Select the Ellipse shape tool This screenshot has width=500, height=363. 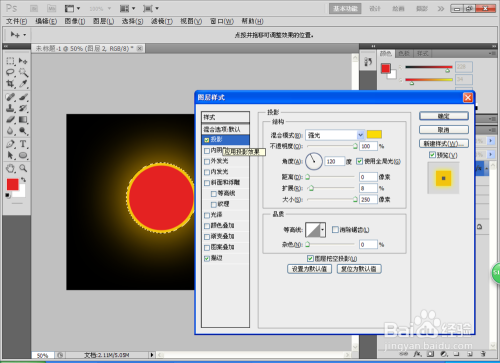(x=23, y=155)
